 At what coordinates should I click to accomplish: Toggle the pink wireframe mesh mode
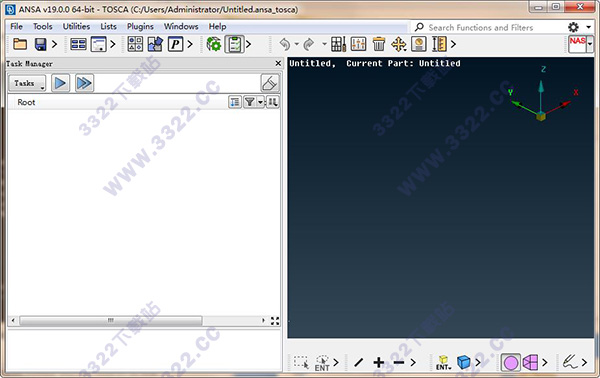tap(530, 362)
